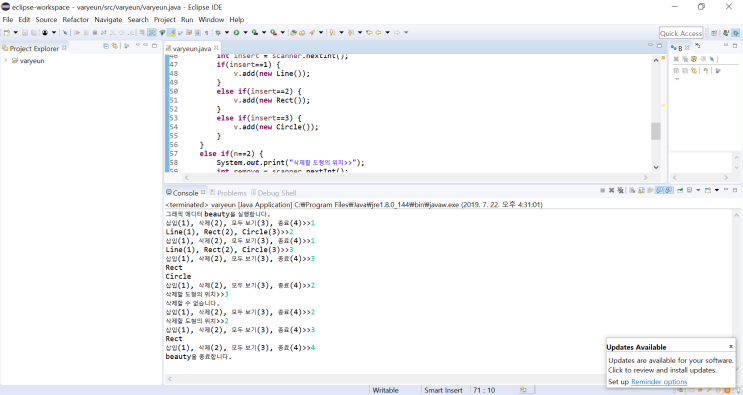The height and width of the screenshot is (395, 743).
Task: Click the New file toolbar icon
Action: point(6,33)
